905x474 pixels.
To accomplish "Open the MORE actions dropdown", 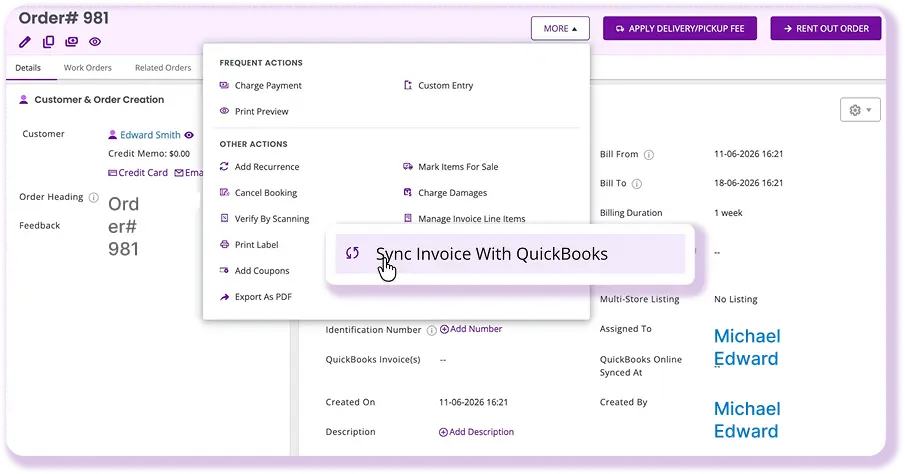I will pyautogui.click(x=560, y=28).
